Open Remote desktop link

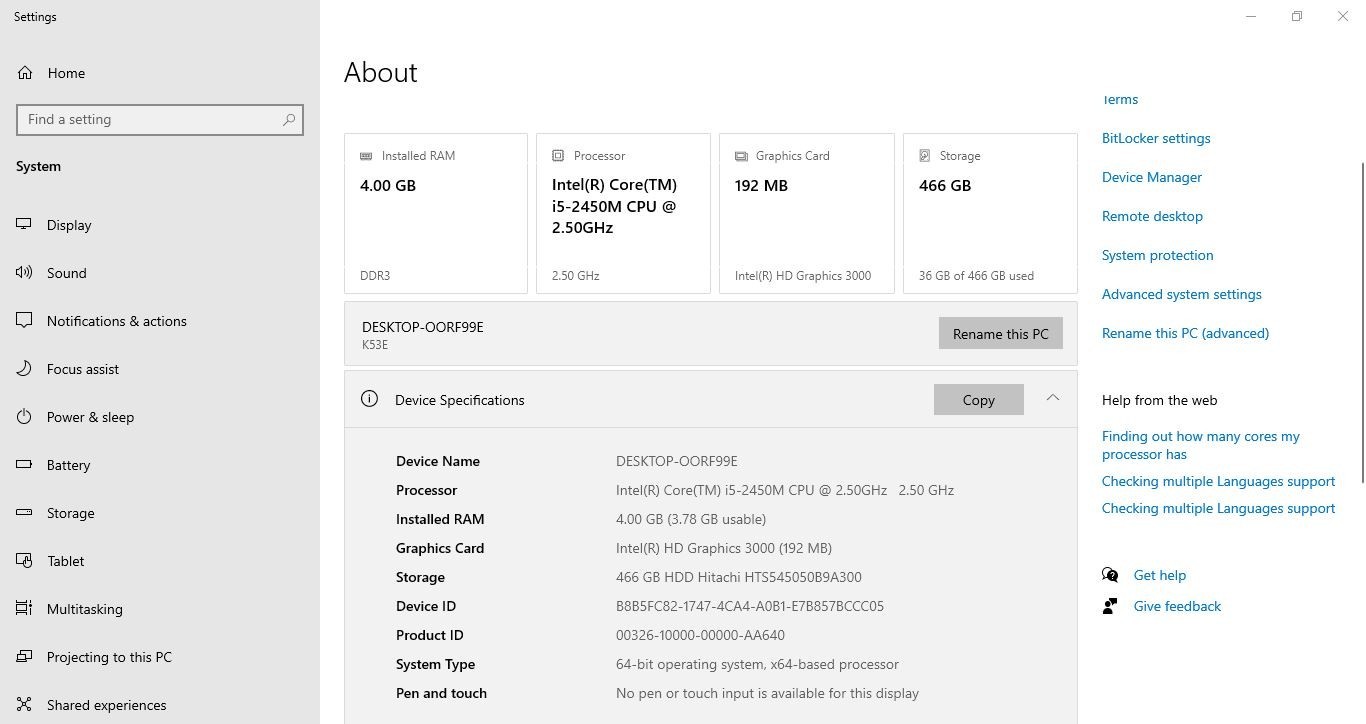pos(1152,216)
